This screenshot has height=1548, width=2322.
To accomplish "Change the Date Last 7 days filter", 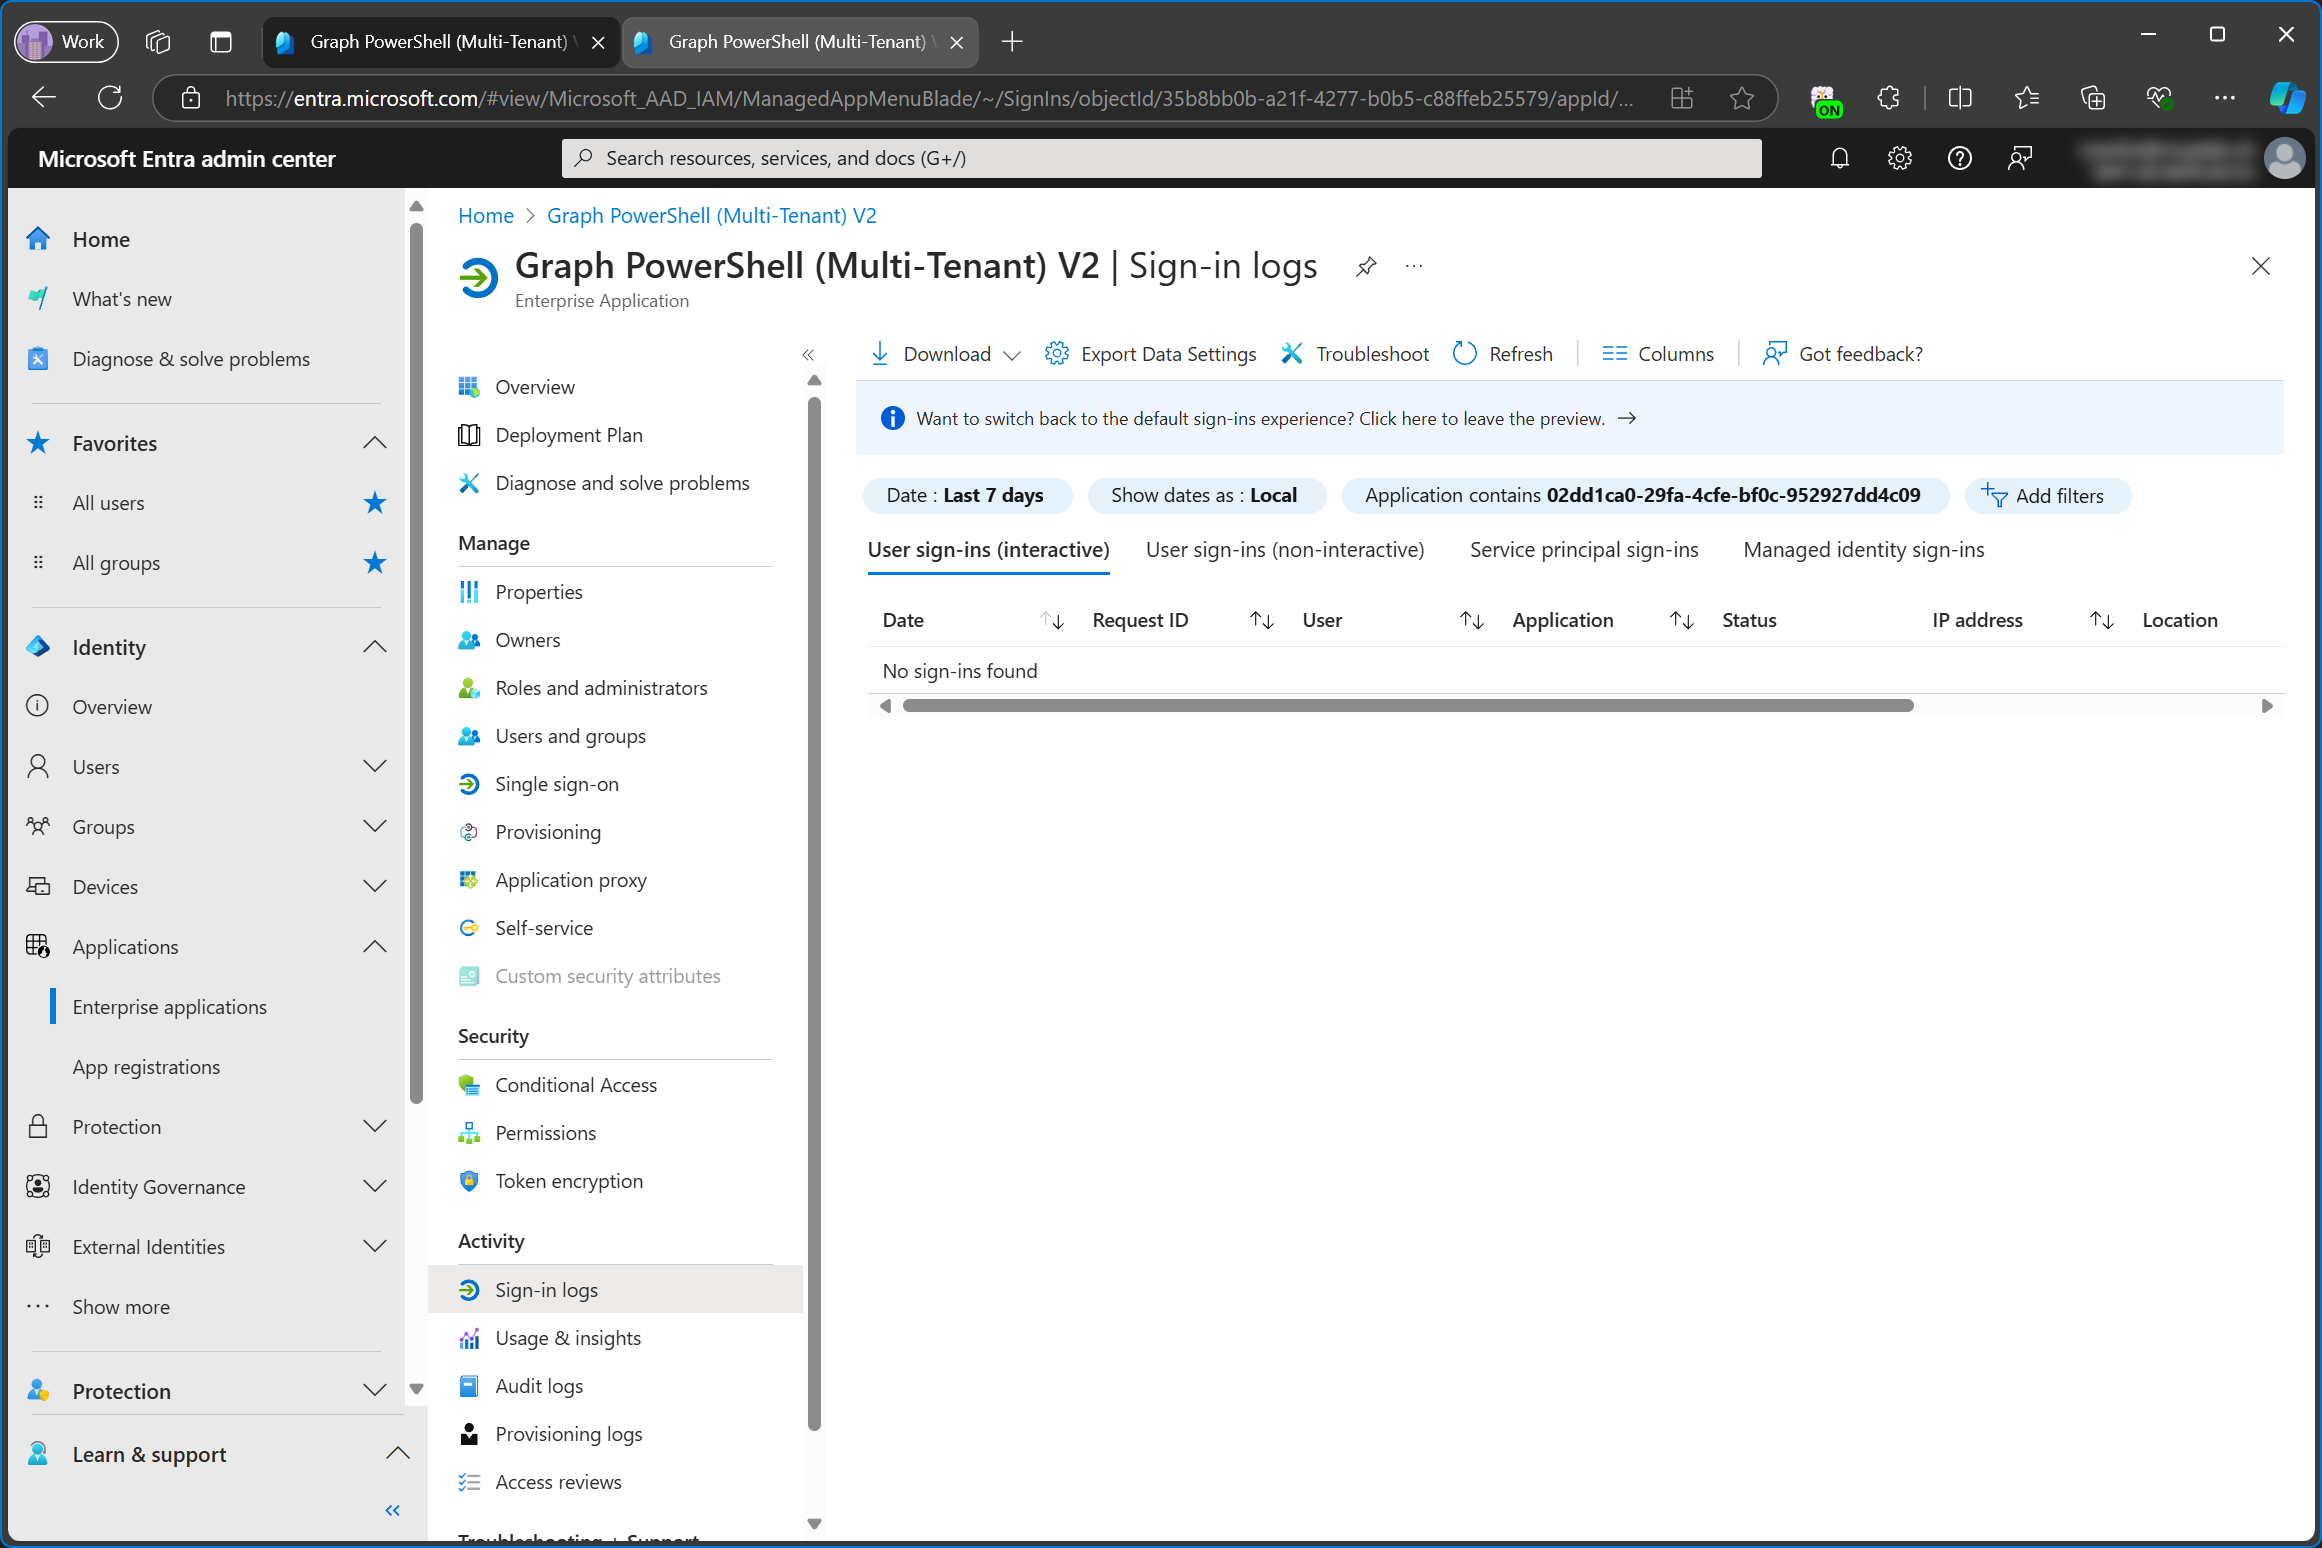I will tap(966, 496).
